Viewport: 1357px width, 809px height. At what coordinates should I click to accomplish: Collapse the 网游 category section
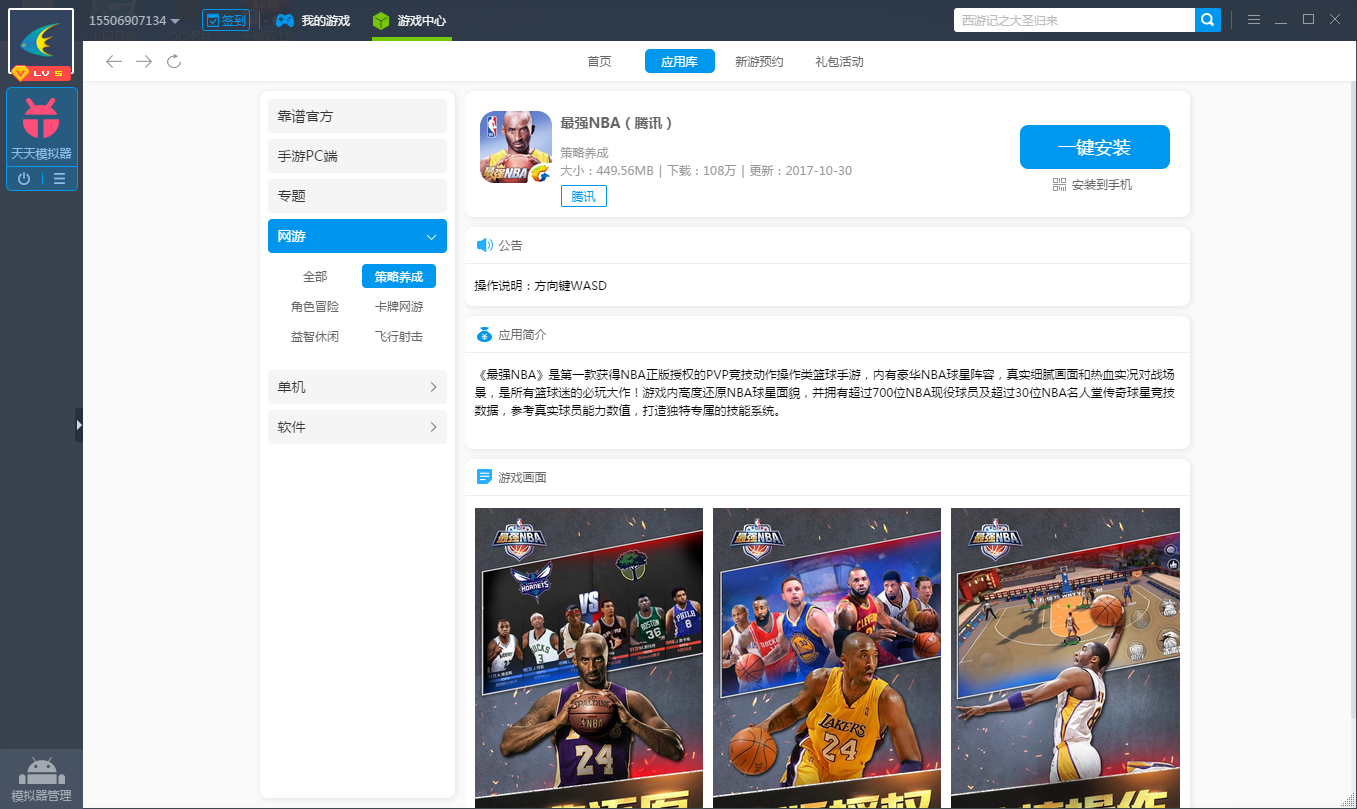tap(357, 236)
